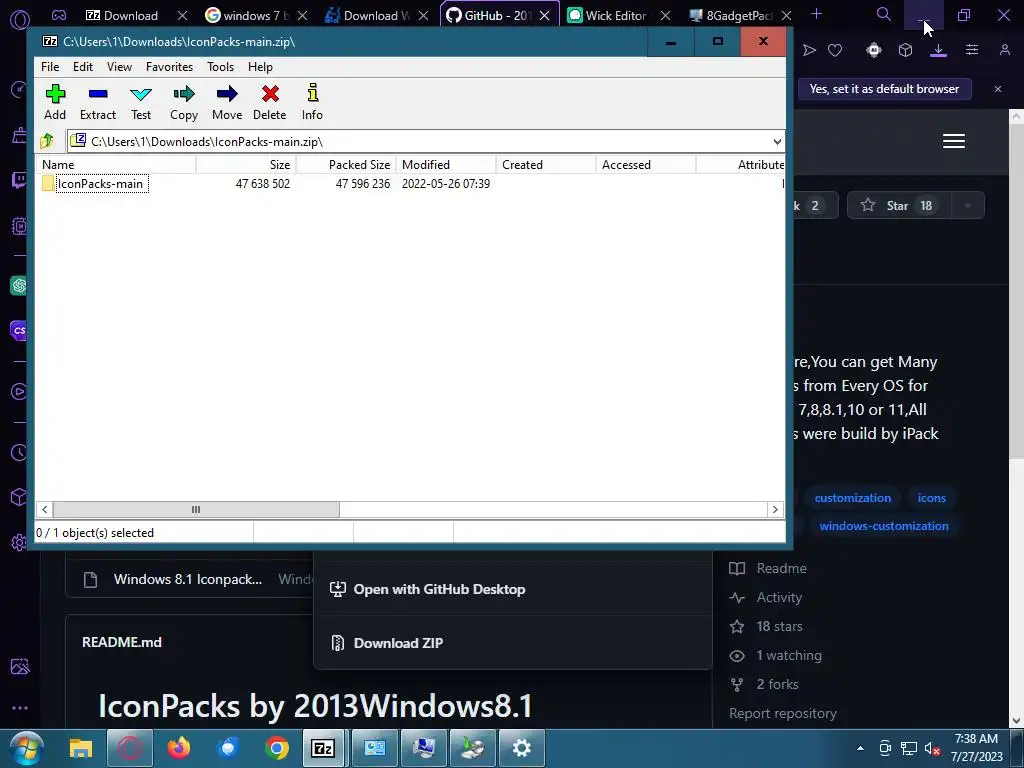Open History clock icon in Opera sidebar
The height and width of the screenshot is (768, 1024).
click(20, 452)
